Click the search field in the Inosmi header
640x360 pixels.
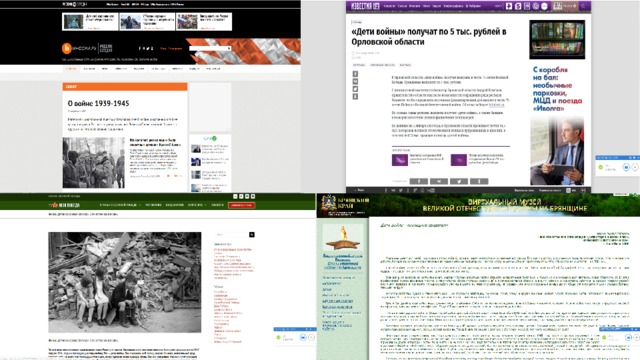coord(210,49)
